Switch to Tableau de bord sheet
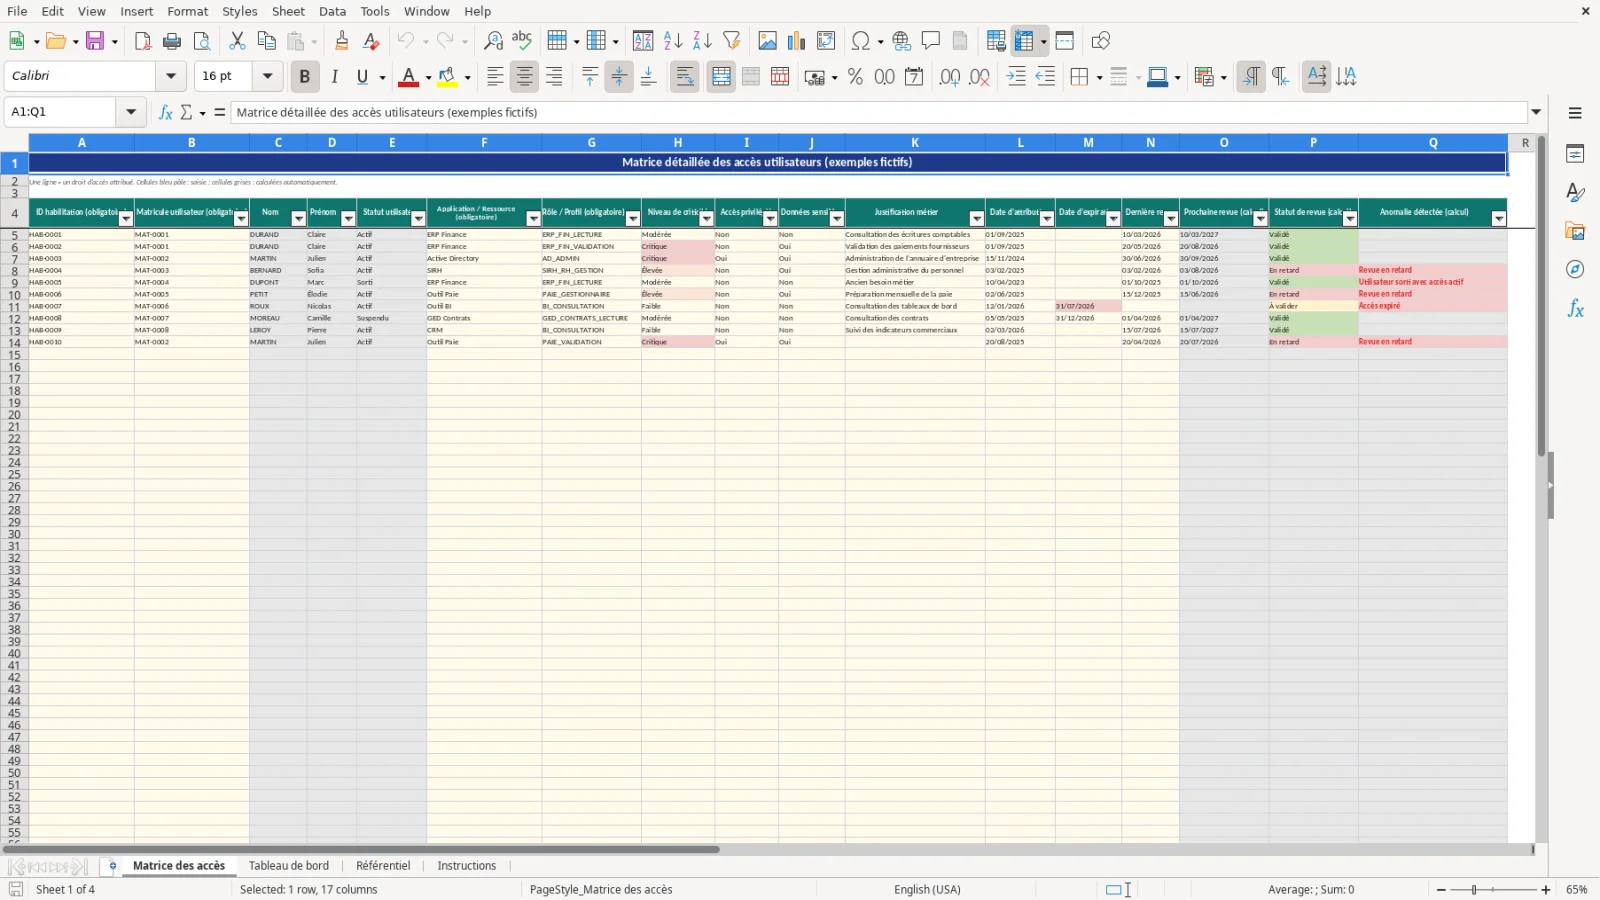 click(x=289, y=866)
